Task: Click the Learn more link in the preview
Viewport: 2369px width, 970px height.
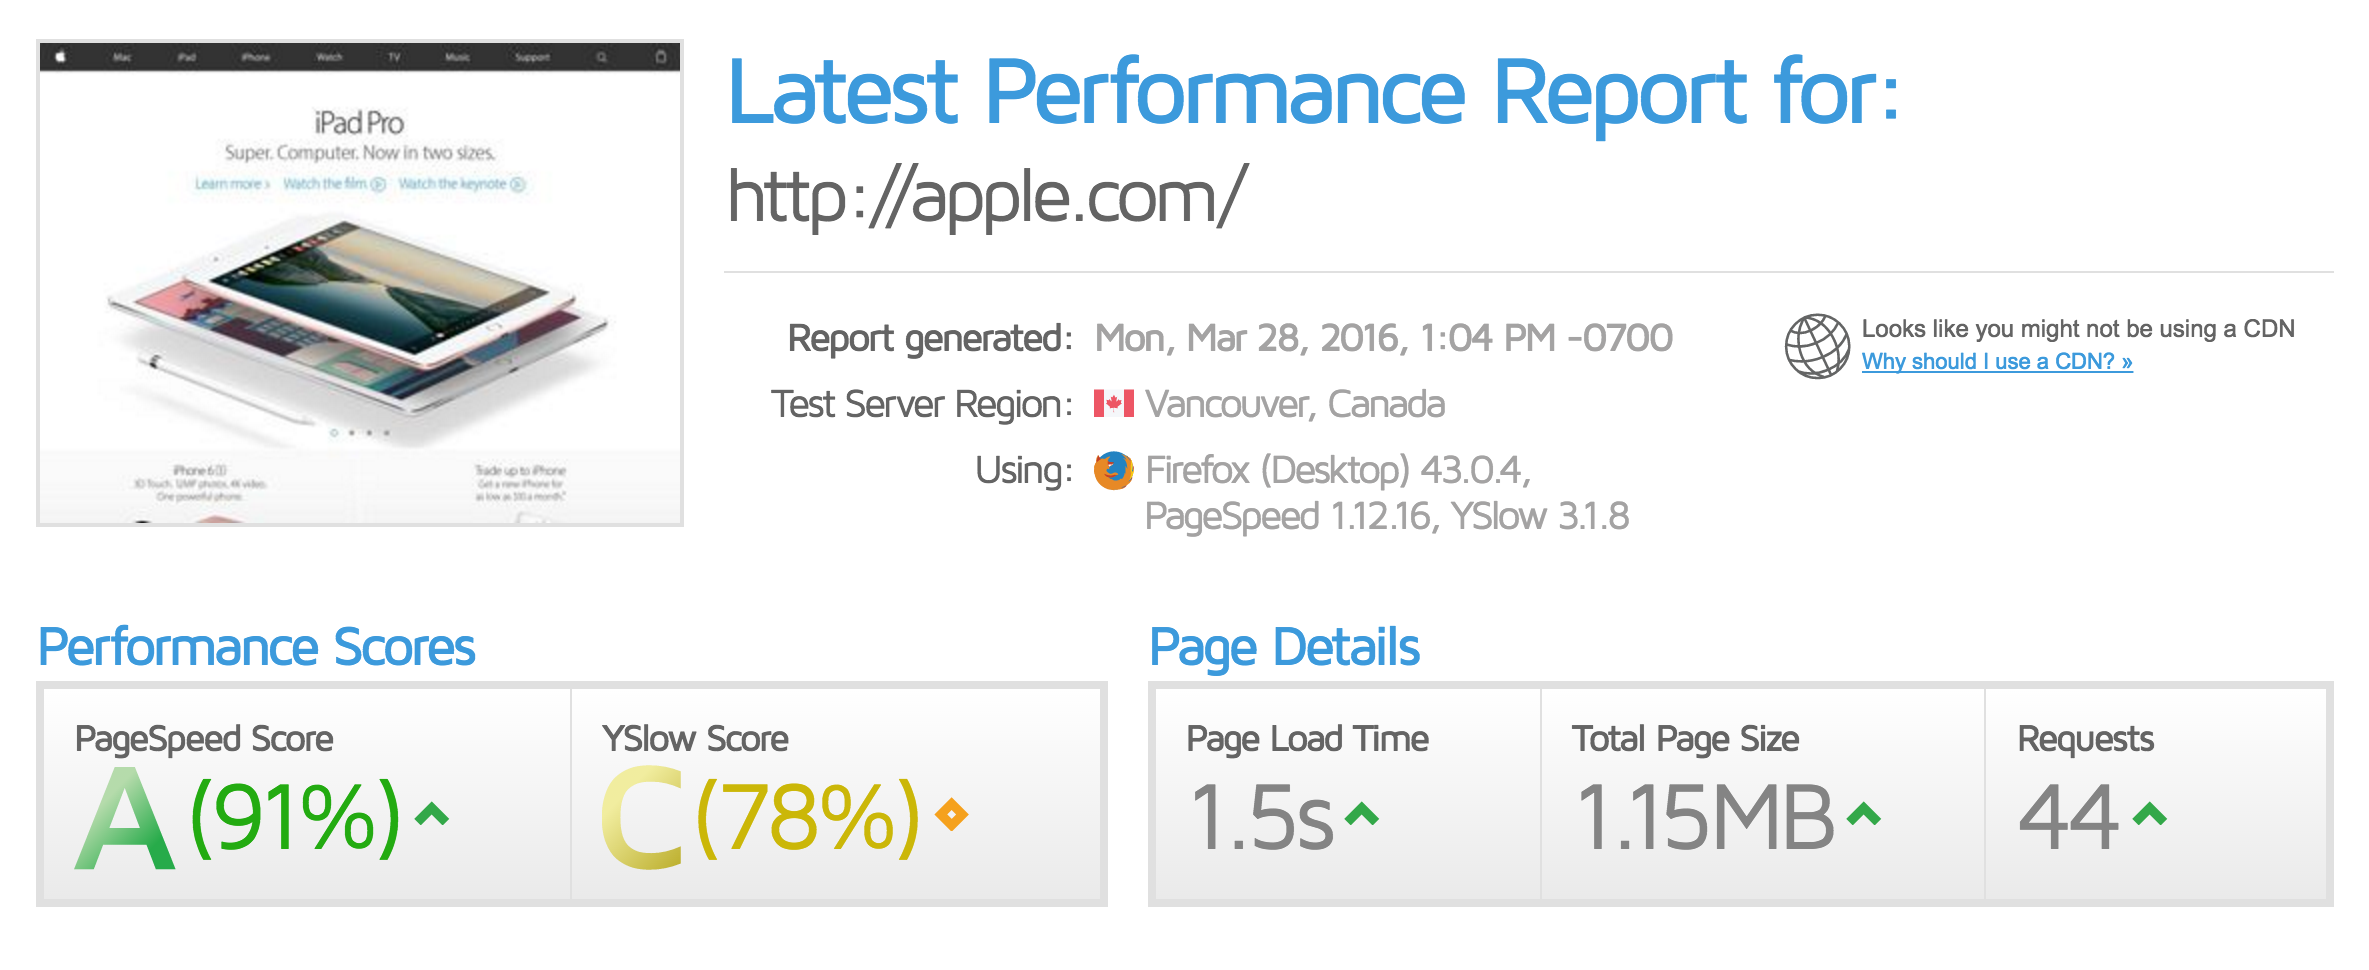Action: coord(232,184)
